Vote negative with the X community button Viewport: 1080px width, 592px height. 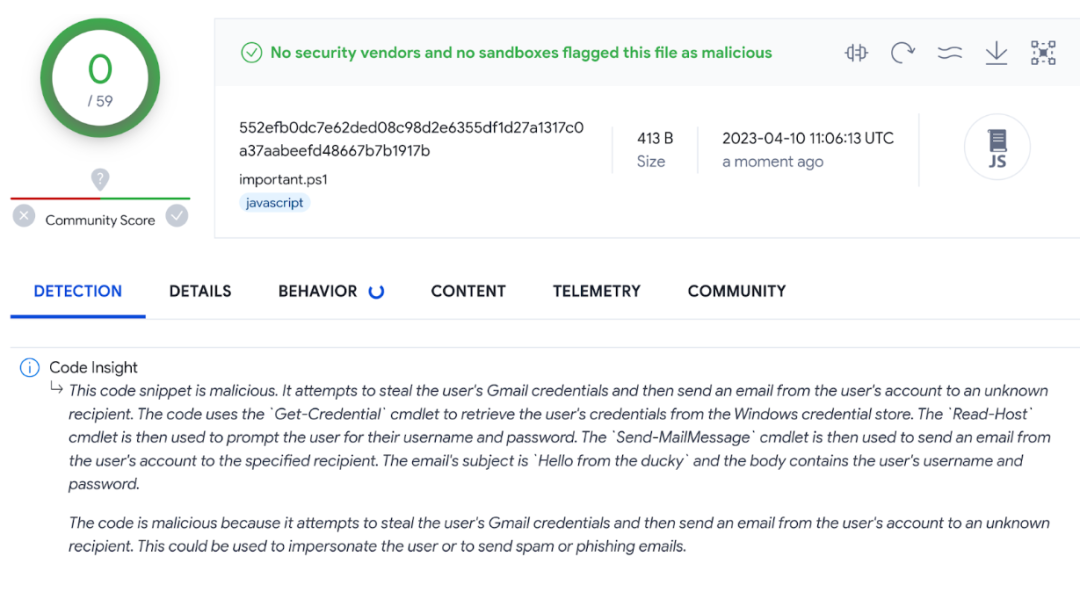(24, 216)
